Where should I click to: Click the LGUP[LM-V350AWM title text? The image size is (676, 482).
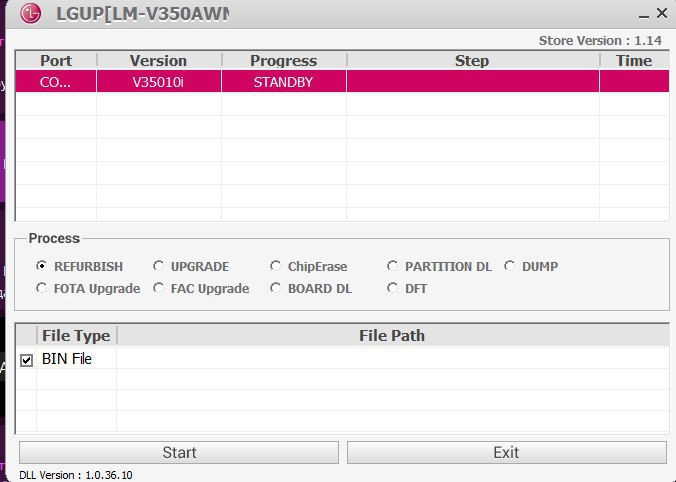click(x=143, y=14)
